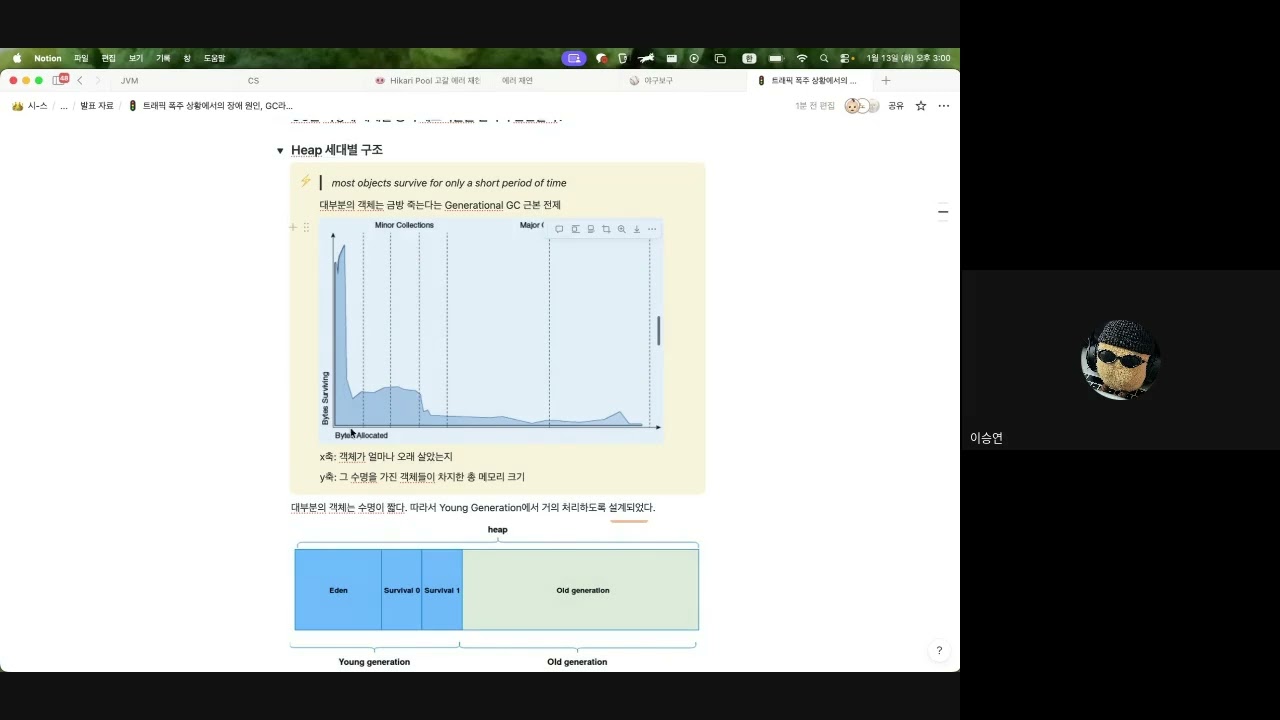
Task: Open the 보기 menu
Action: (x=136, y=58)
